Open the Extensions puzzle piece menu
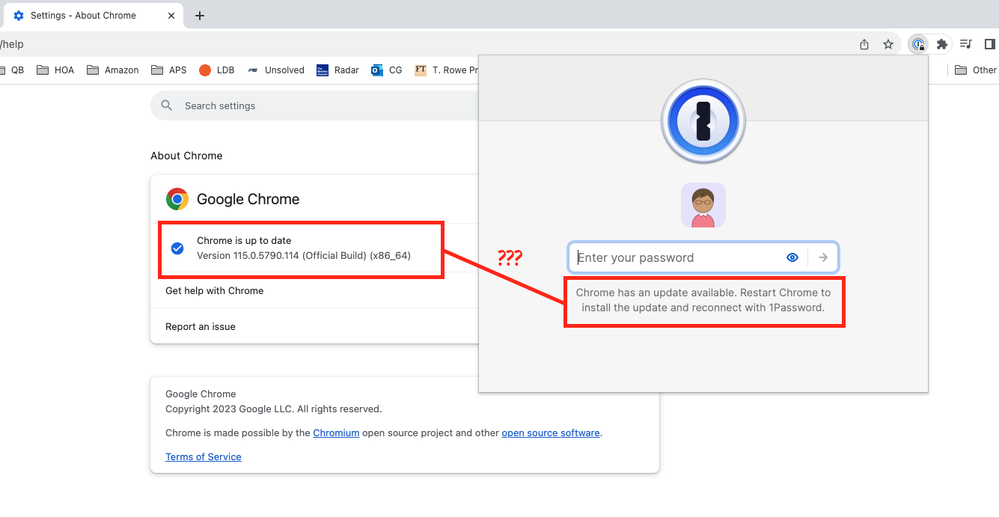The width and height of the screenshot is (999, 517). click(941, 44)
